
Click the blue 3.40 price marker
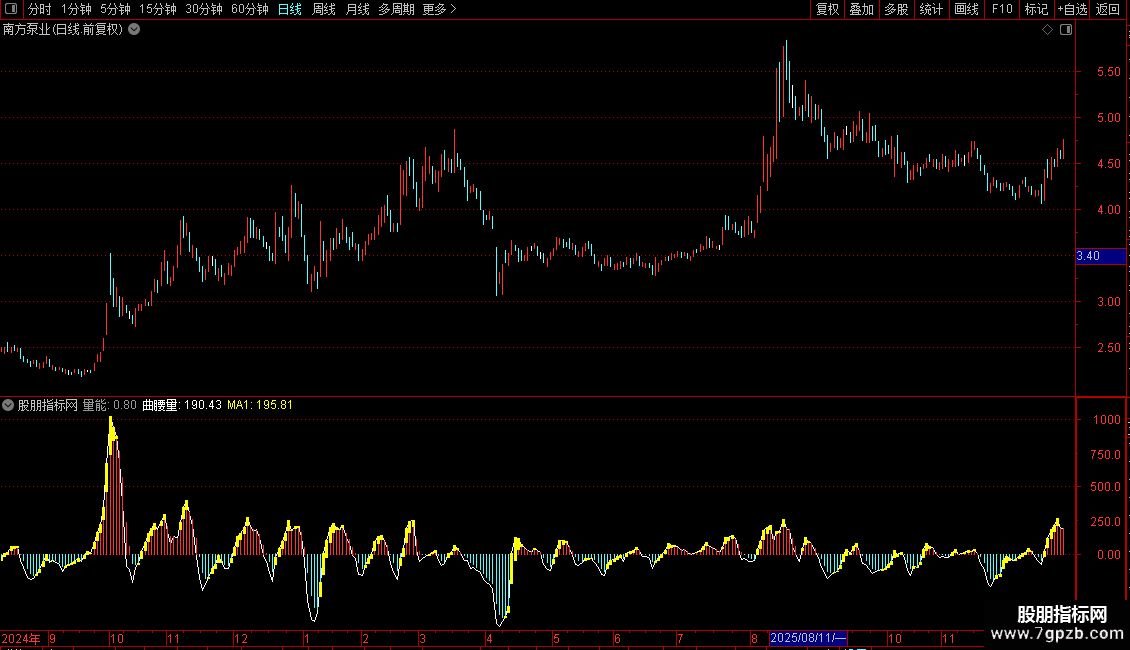point(1100,256)
